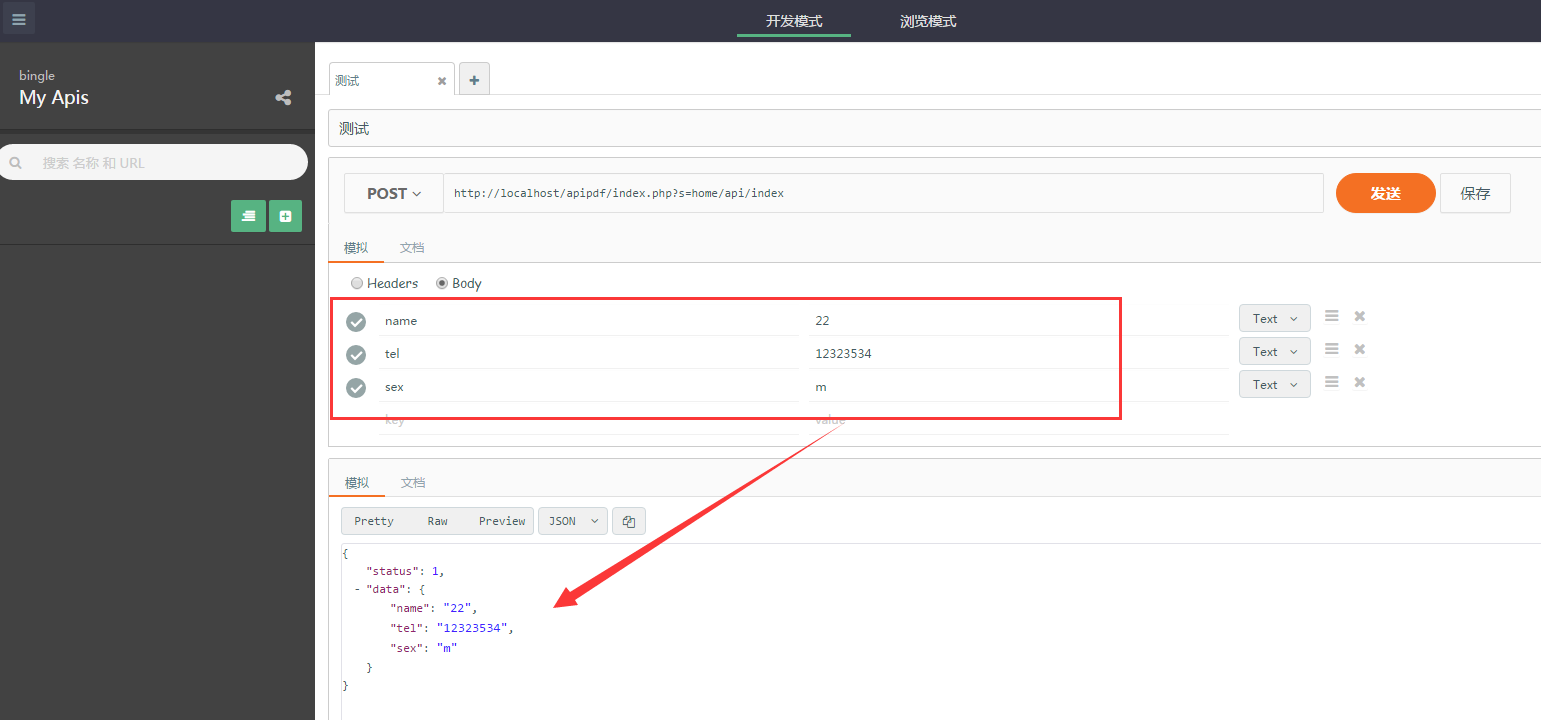The image size is (1541, 720).
Task: Copy the response using the copy icon
Action: point(629,521)
